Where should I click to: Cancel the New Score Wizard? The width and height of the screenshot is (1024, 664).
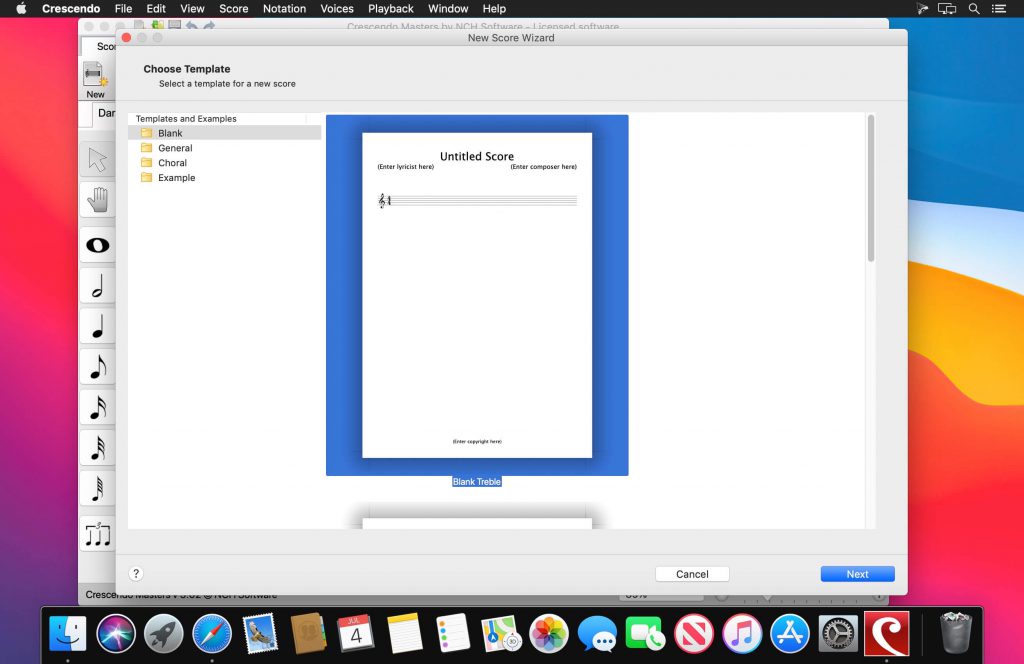[x=692, y=573]
